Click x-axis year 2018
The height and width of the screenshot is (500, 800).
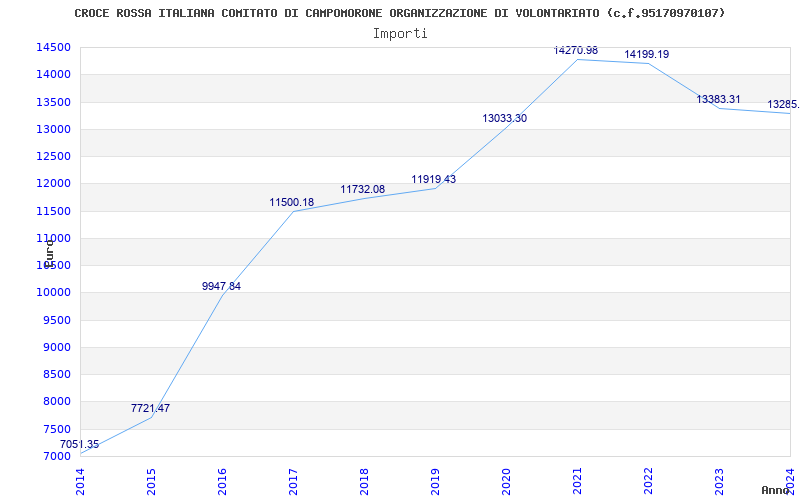(x=364, y=482)
